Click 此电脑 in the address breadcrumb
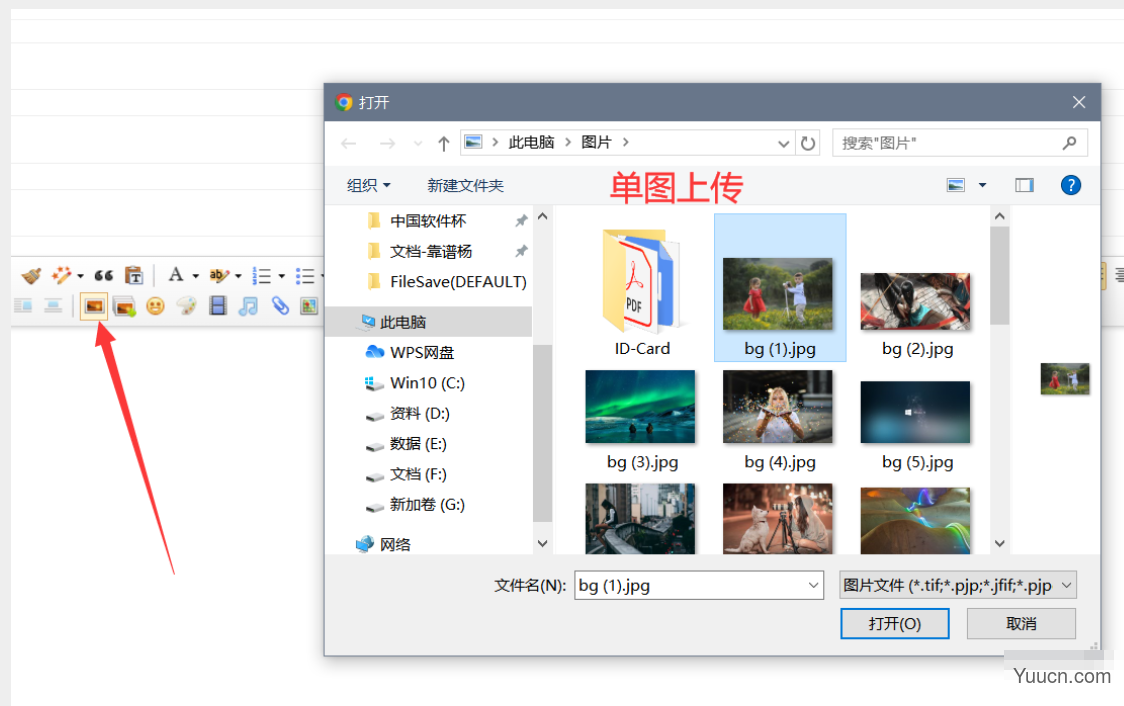The height and width of the screenshot is (706, 1124). point(531,143)
